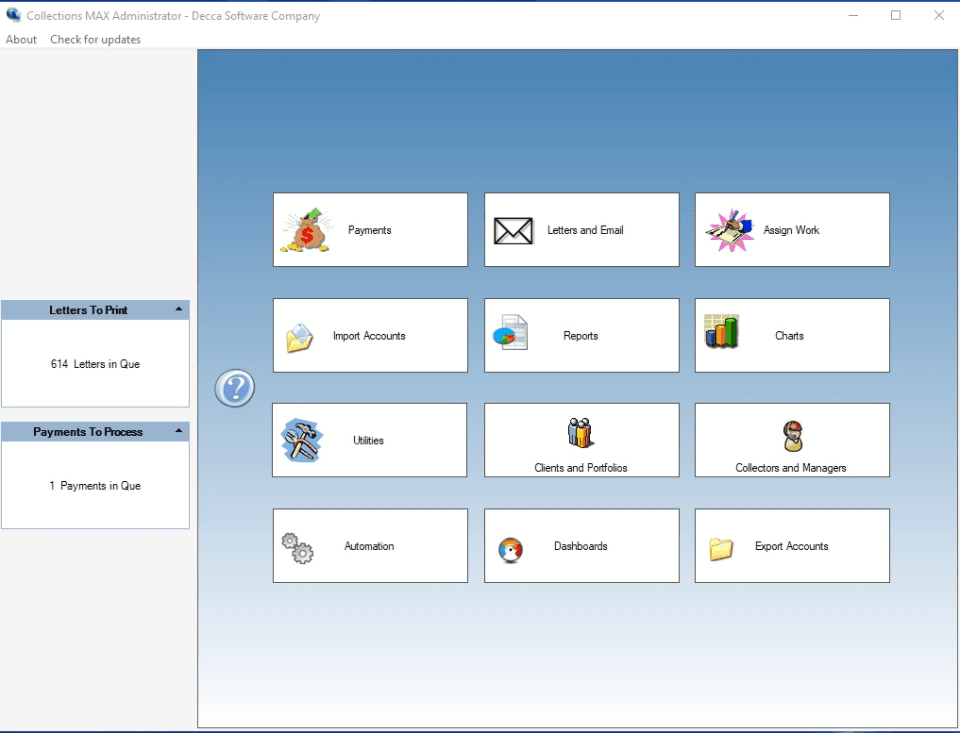Click the Assign Work starburst icon
Image resolution: width=960 pixels, height=733 pixels.
pyautogui.click(x=729, y=230)
